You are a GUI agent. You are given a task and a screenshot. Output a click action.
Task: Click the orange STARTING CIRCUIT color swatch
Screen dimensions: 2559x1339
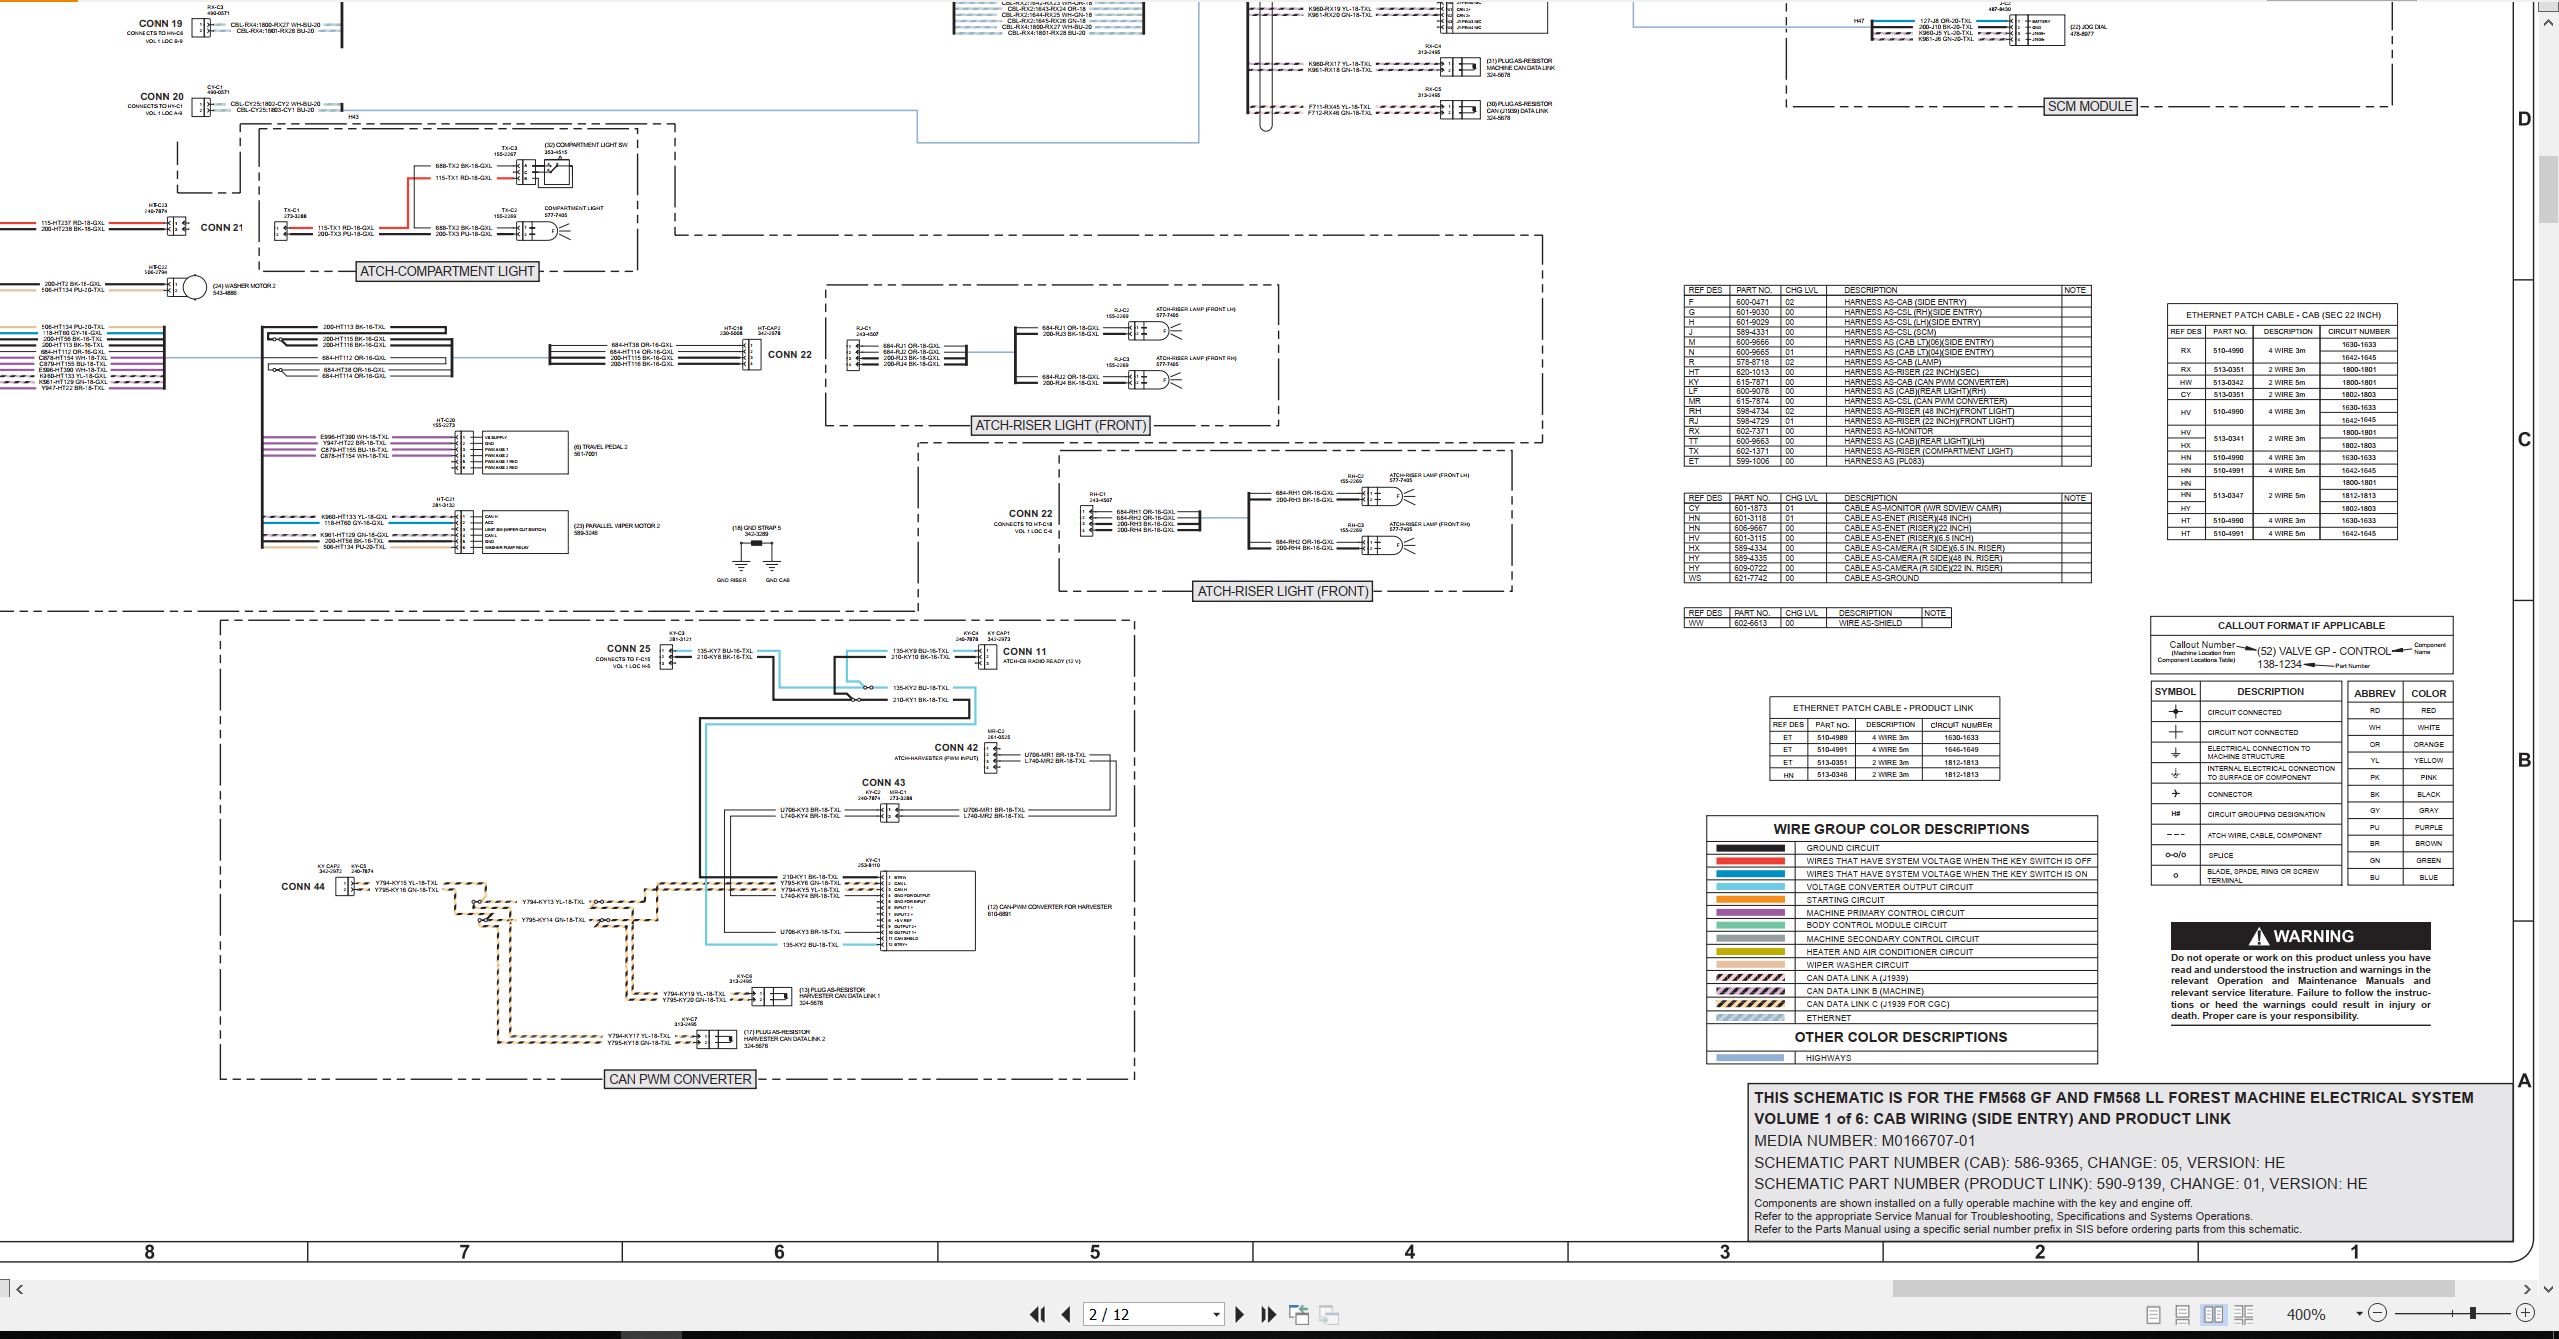(x=1750, y=900)
